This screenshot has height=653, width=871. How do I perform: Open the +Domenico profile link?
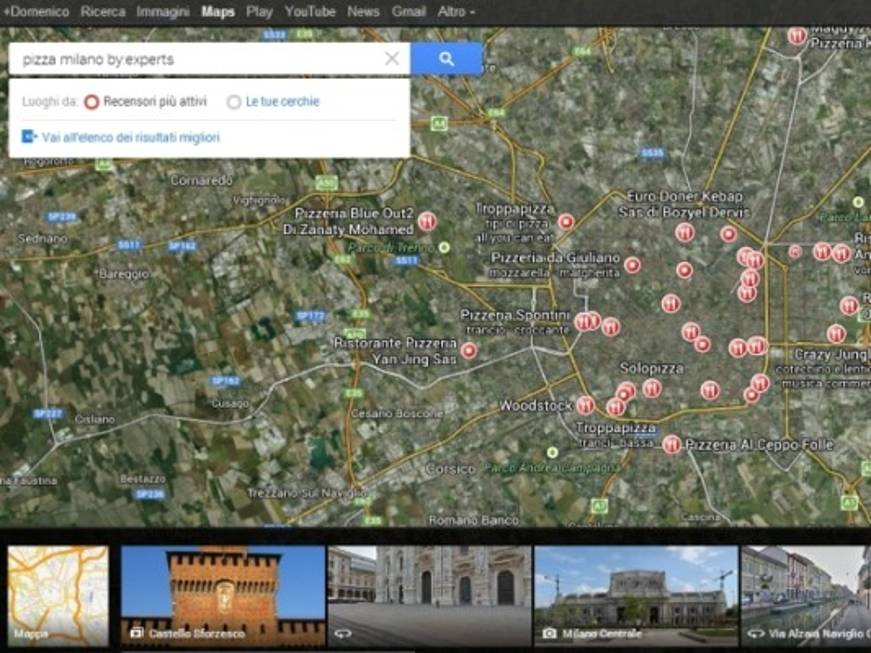[36, 12]
